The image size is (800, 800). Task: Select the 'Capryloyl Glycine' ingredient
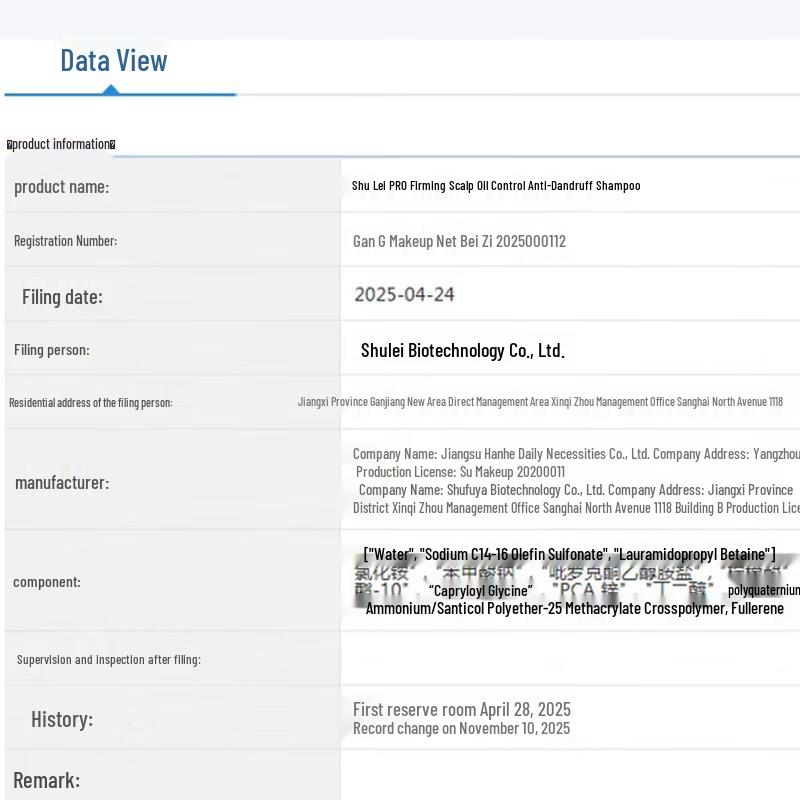click(481, 591)
